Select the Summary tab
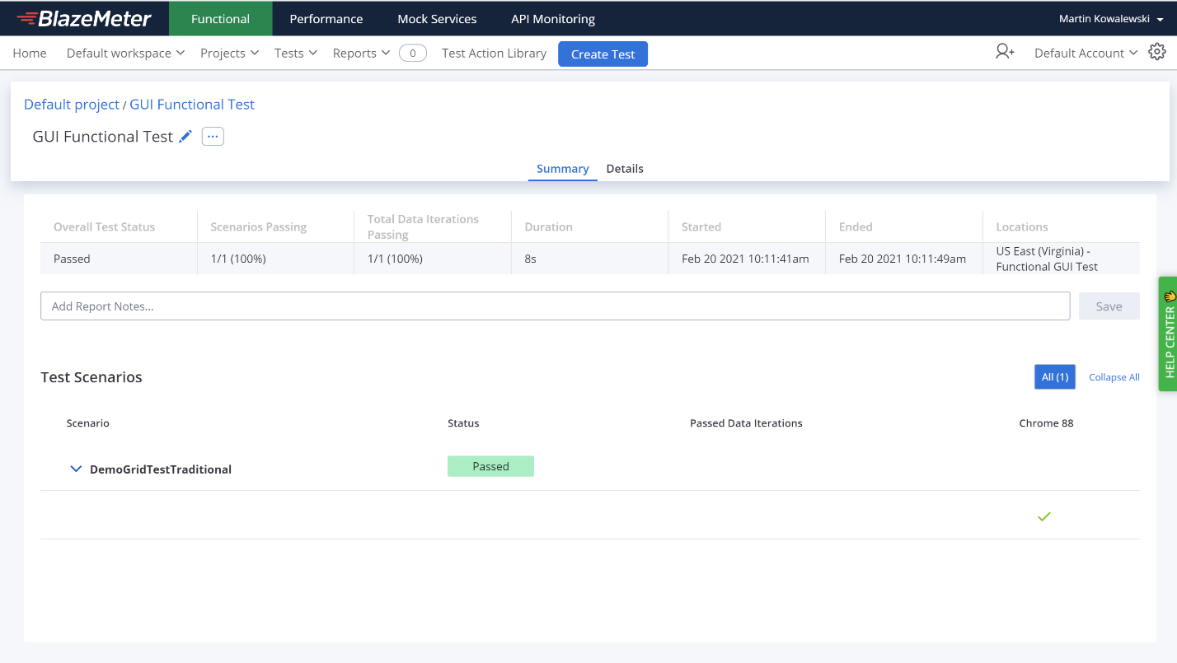This screenshot has width=1177, height=663. (562, 169)
